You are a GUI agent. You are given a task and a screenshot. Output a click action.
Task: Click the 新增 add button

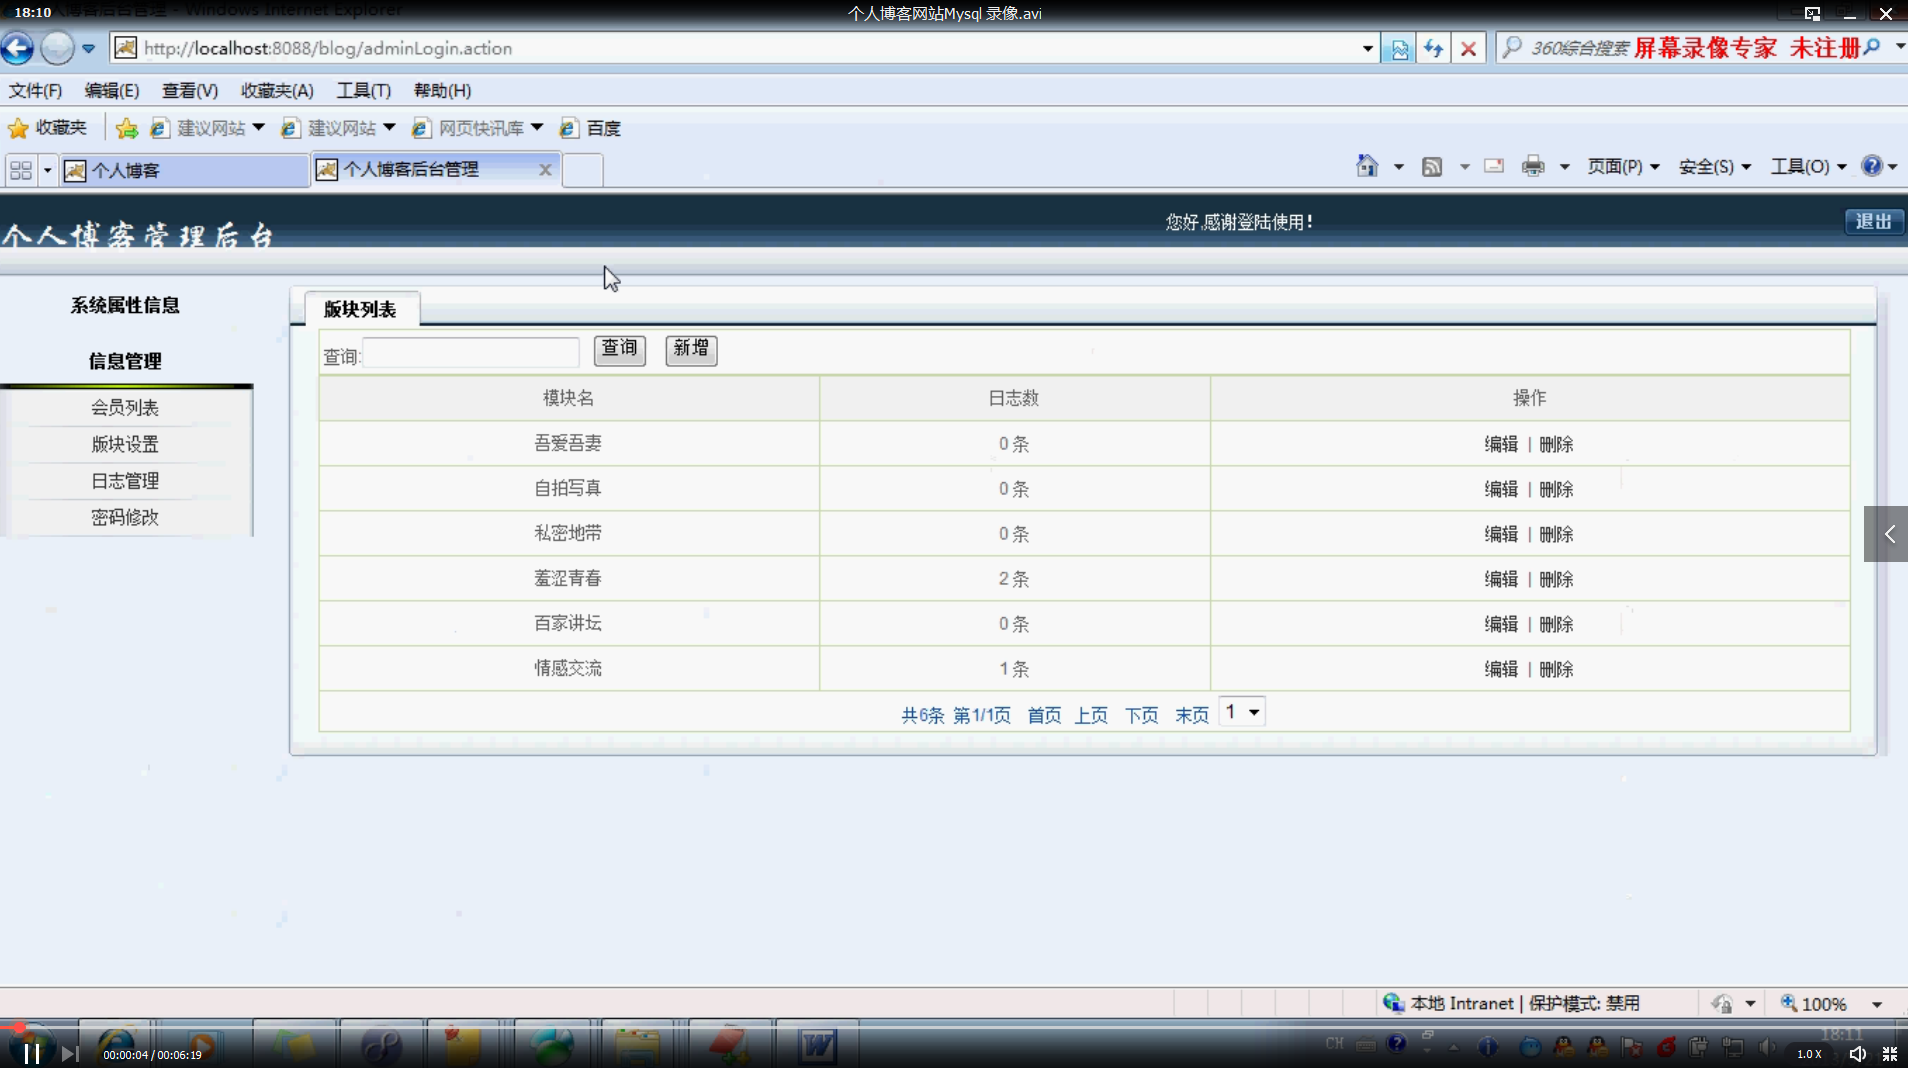coord(691,348)
